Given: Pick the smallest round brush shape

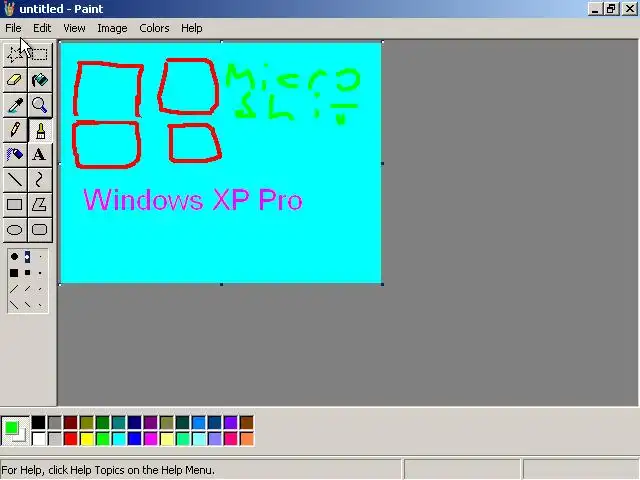Looking at the screenshot, I should 40,257.
